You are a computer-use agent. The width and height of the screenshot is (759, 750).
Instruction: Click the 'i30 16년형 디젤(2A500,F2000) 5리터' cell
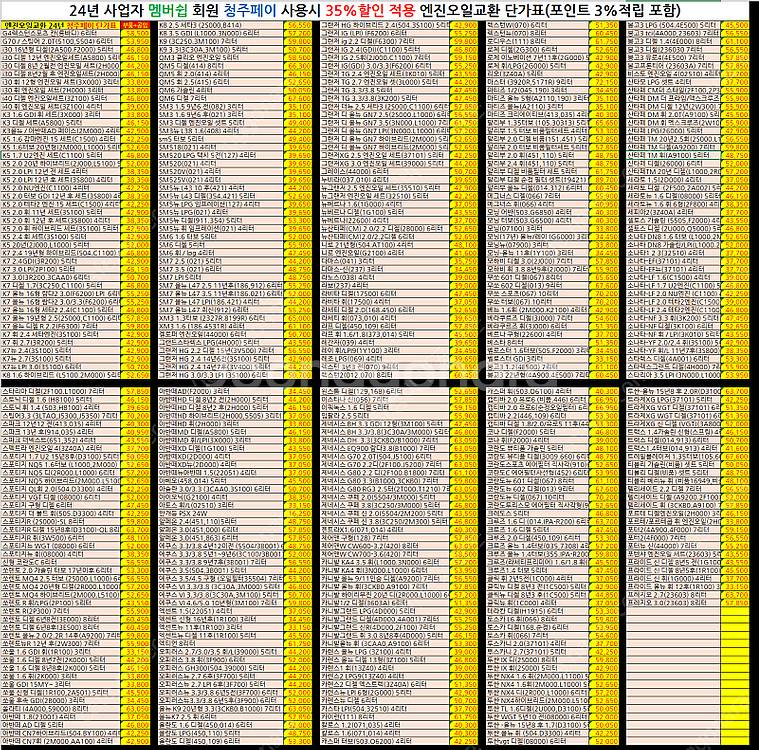point(60,49)
